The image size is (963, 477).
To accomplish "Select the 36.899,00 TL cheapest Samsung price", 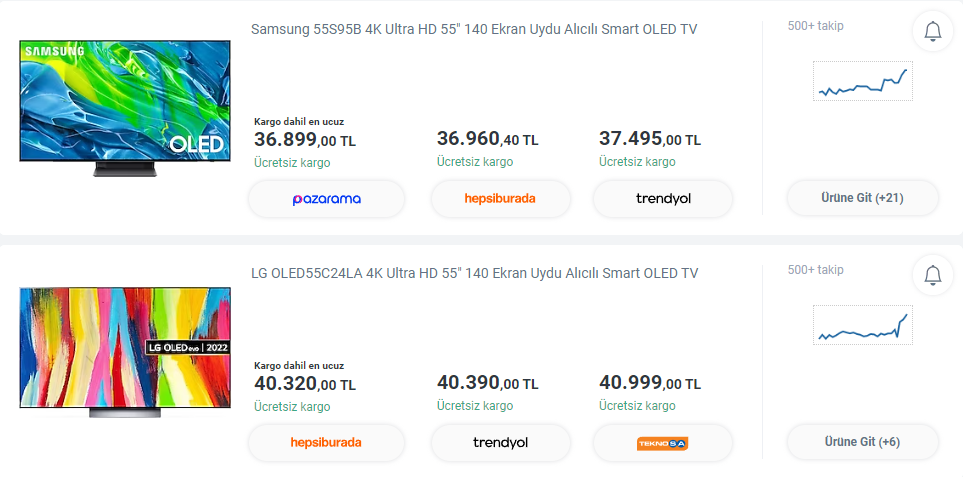I will pos(305,140).
